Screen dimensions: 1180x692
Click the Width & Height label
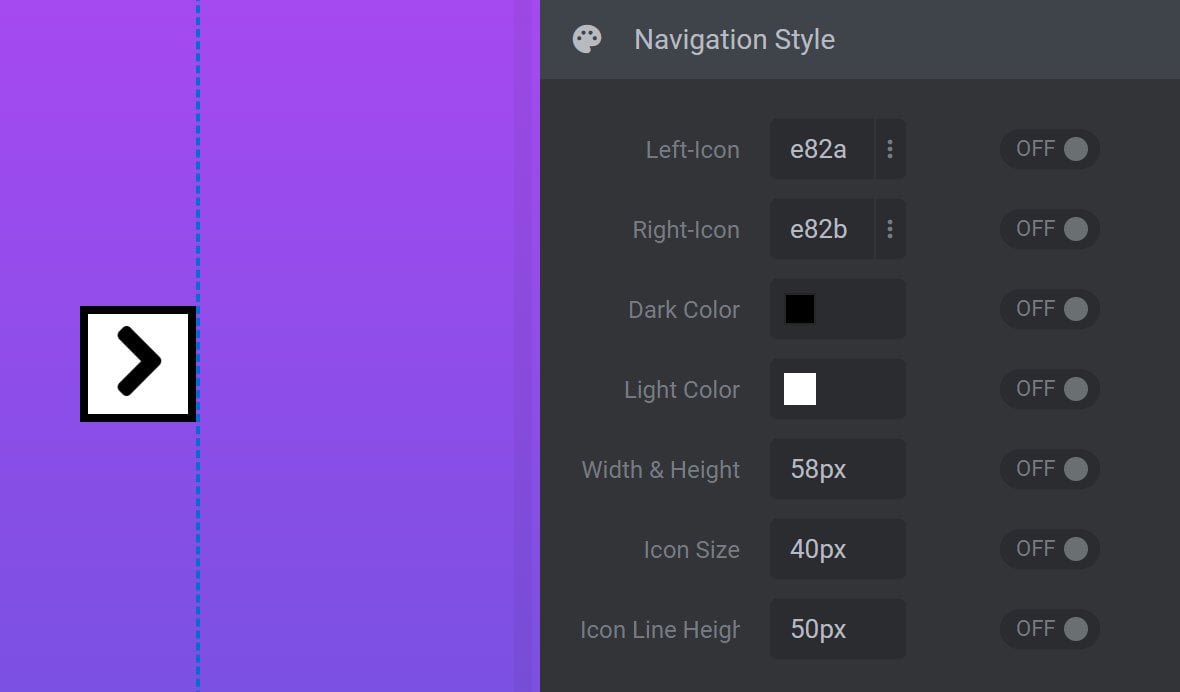pyautogui.click(x=661, y=469)
